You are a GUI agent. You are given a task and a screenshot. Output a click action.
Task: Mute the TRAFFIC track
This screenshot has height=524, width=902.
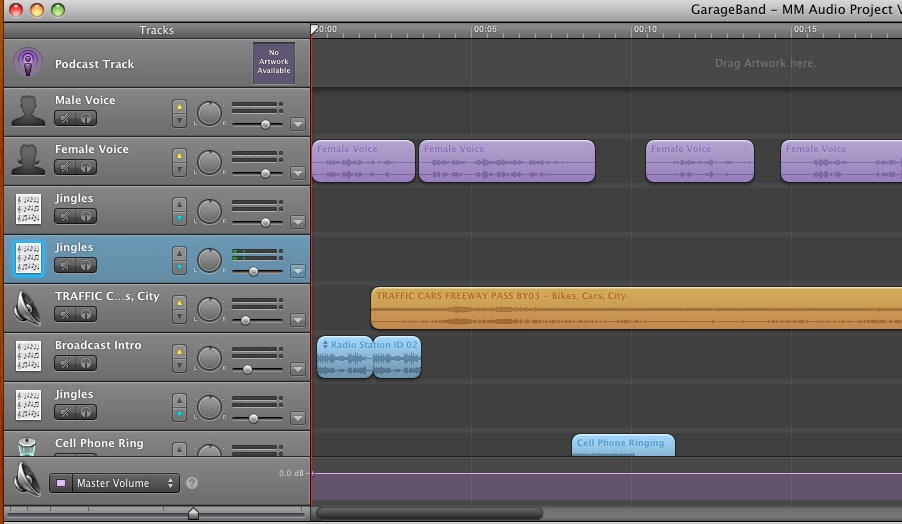(65, 314)
